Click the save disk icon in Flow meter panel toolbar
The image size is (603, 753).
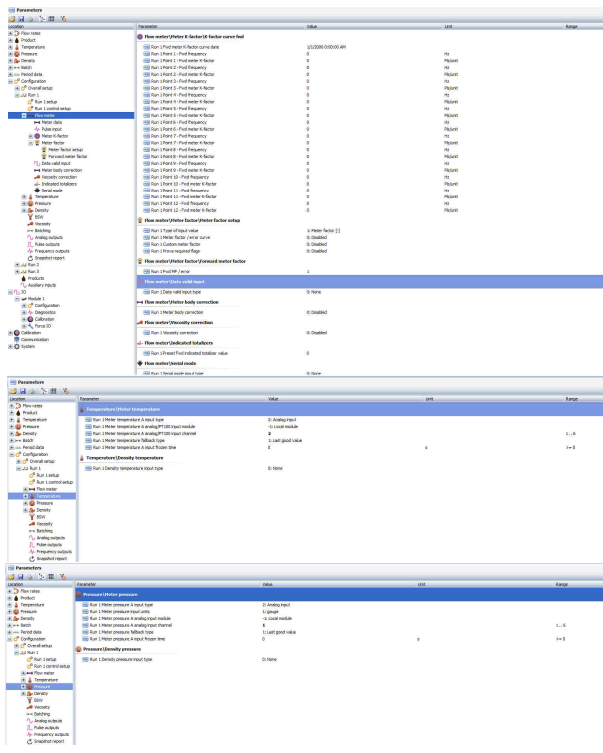[21, 19]
